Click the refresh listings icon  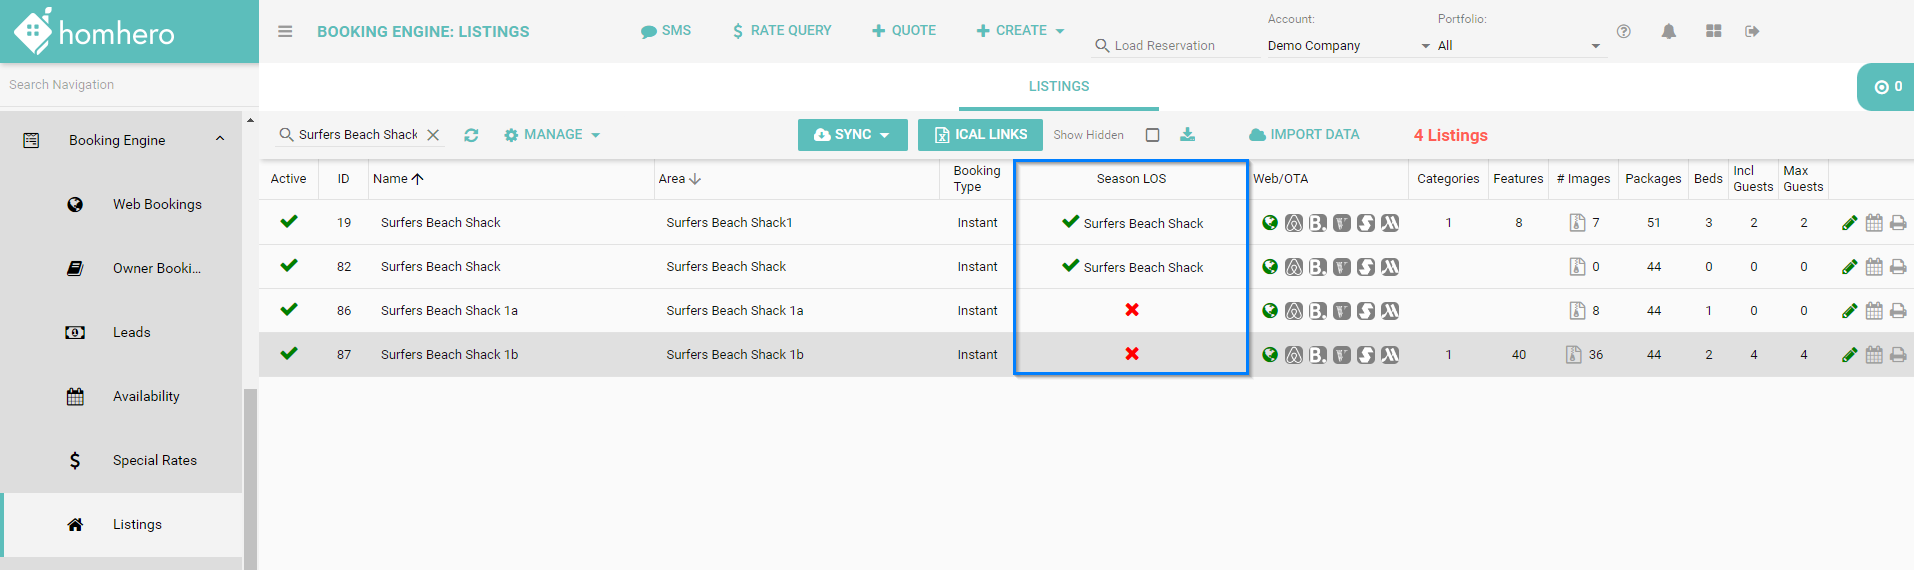click(471, 135)
